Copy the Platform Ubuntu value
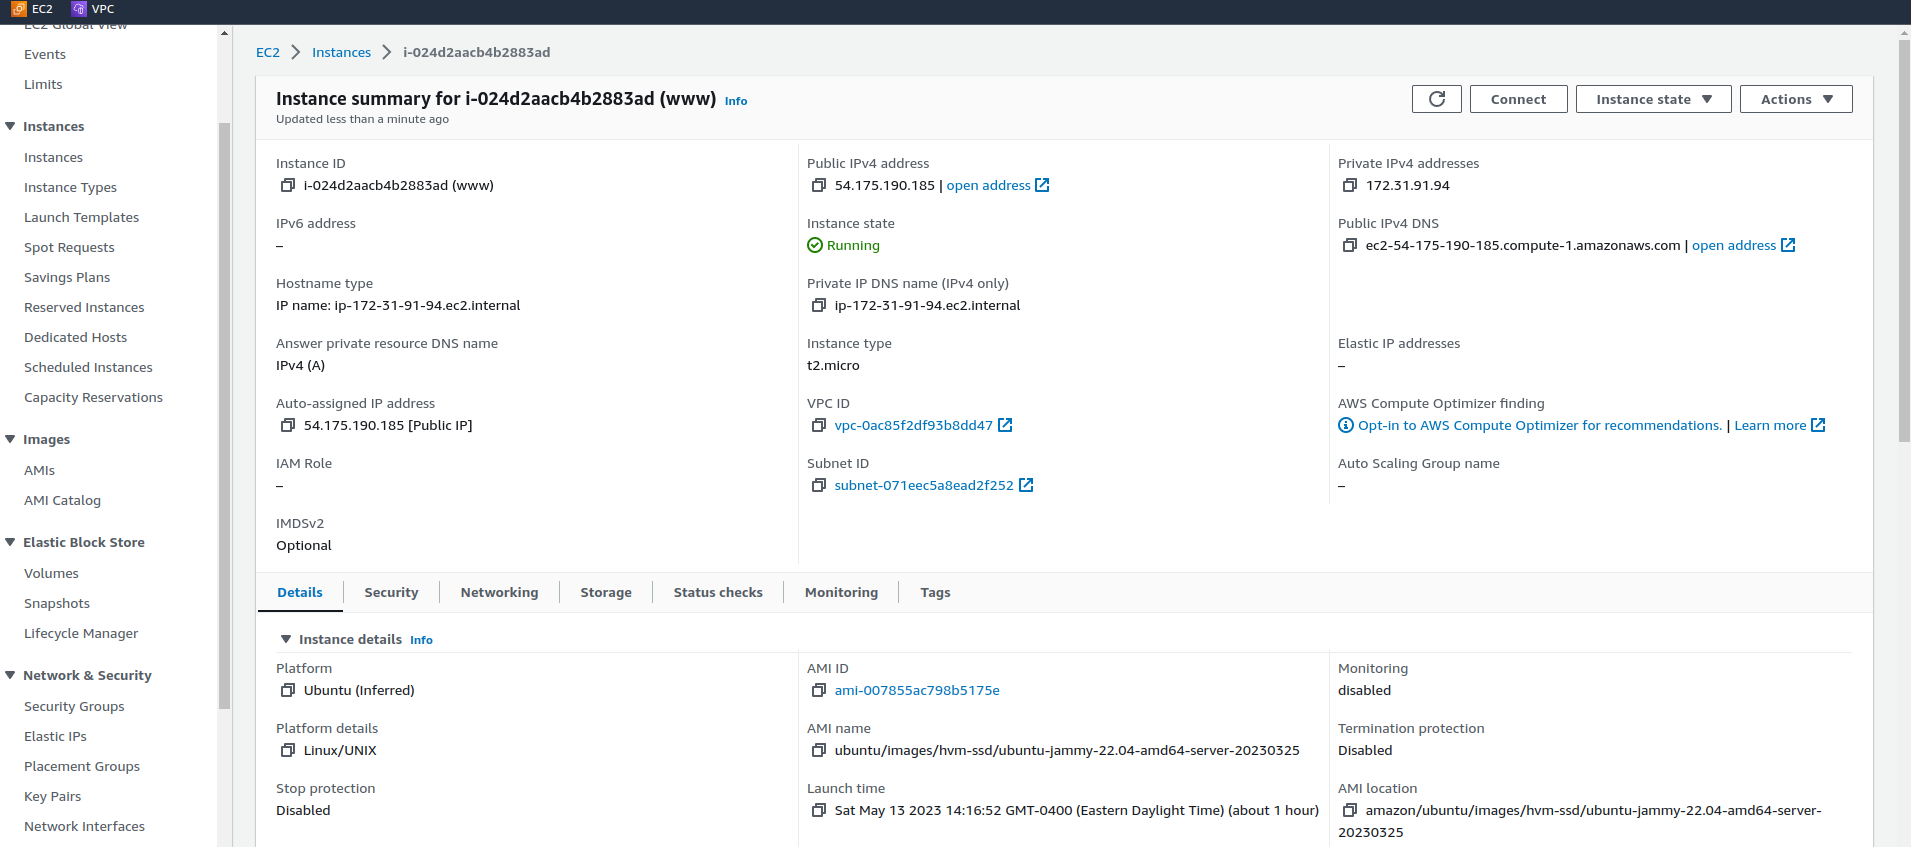1911x847 pixels. (x=288, y=690)
